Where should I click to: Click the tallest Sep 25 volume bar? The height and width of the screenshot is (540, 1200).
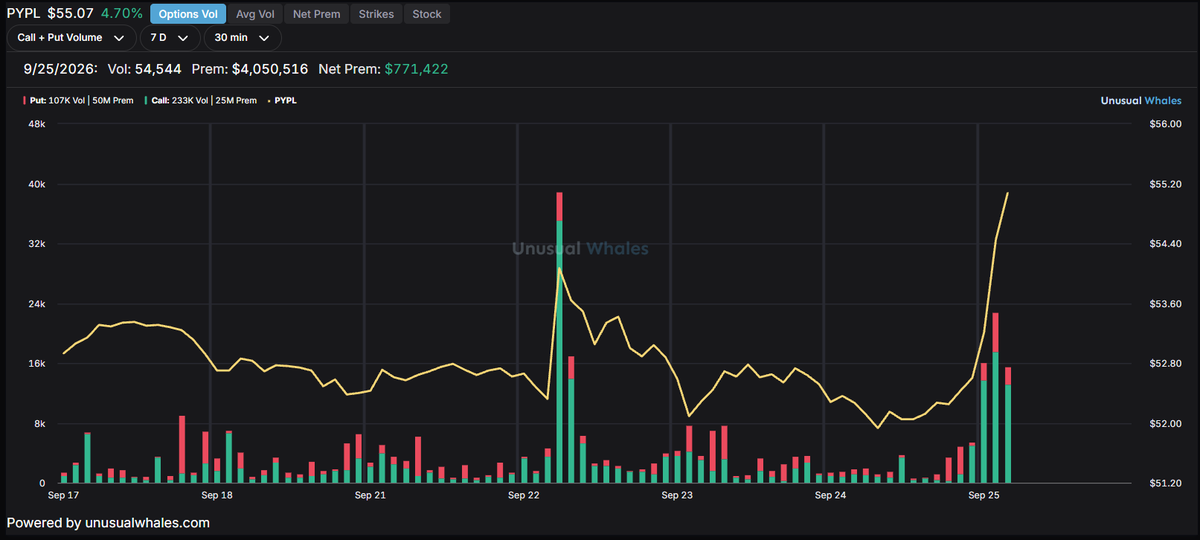point(996,398)
